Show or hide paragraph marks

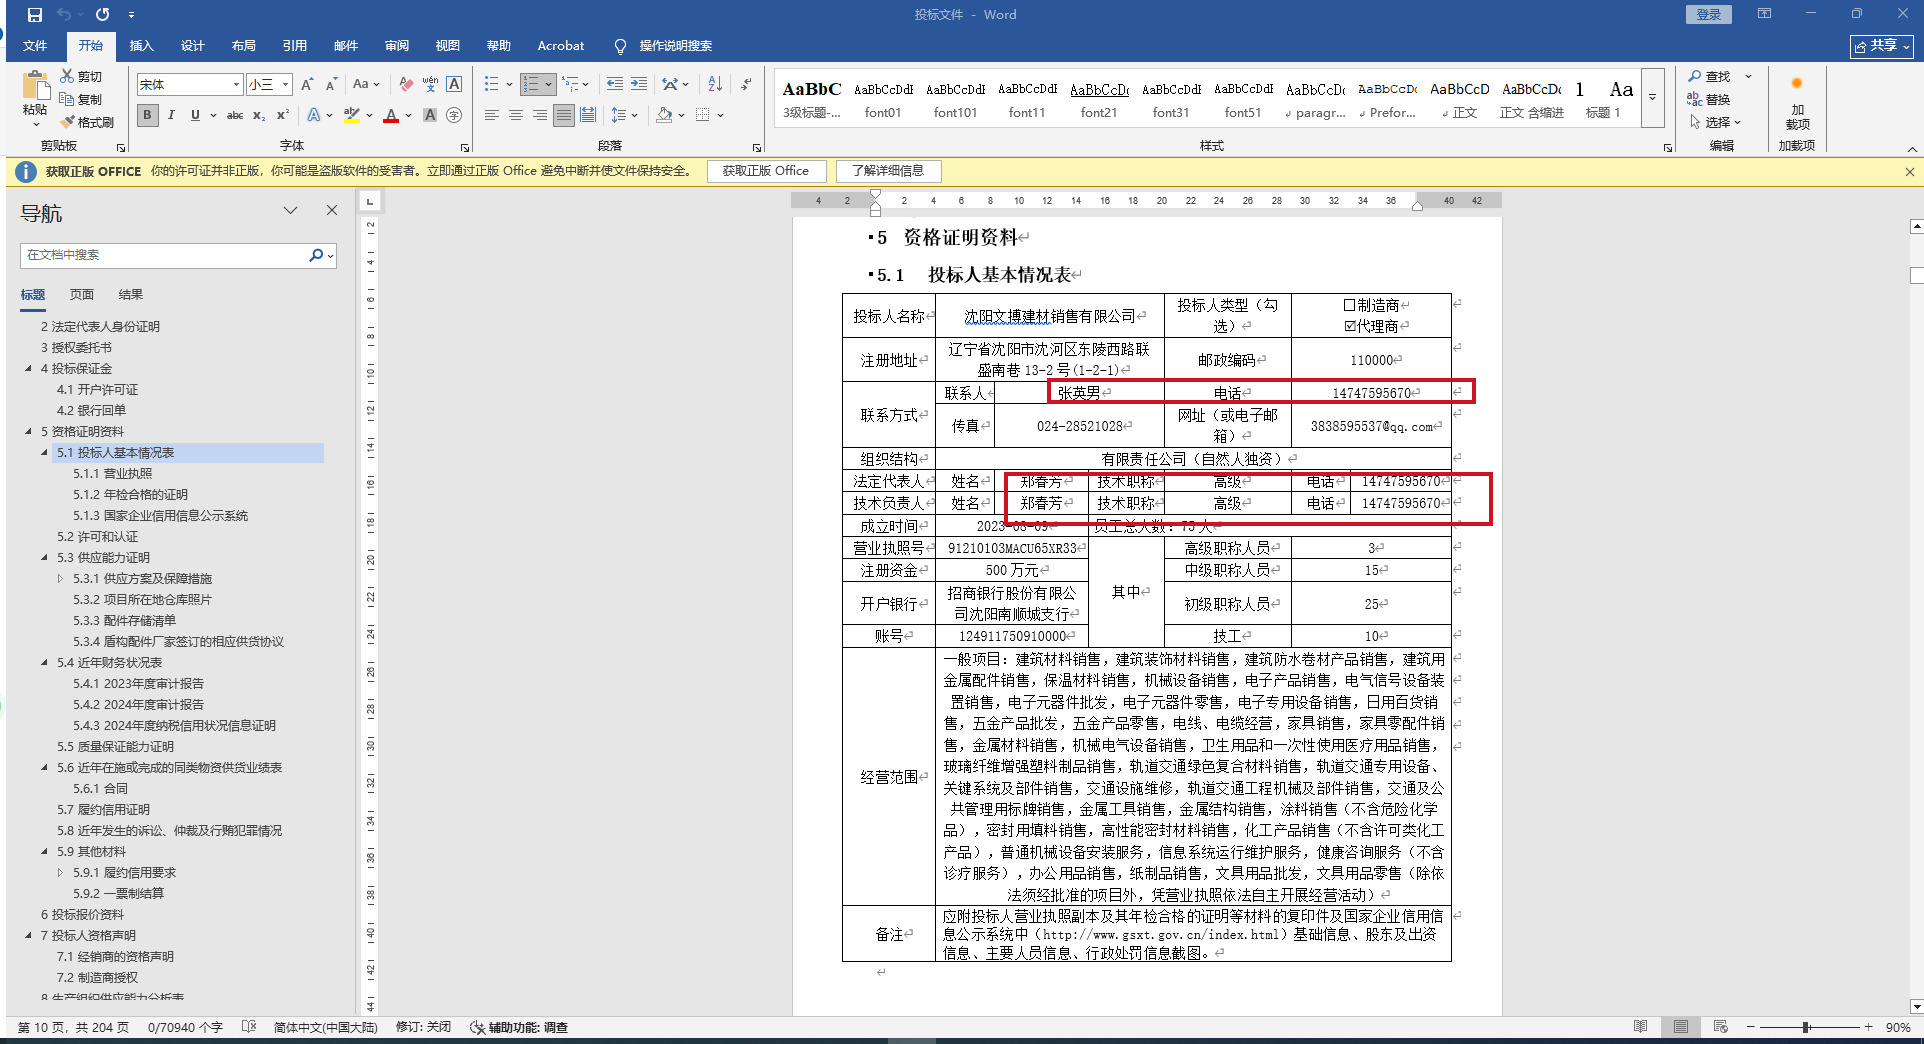[x=746, y=84]
